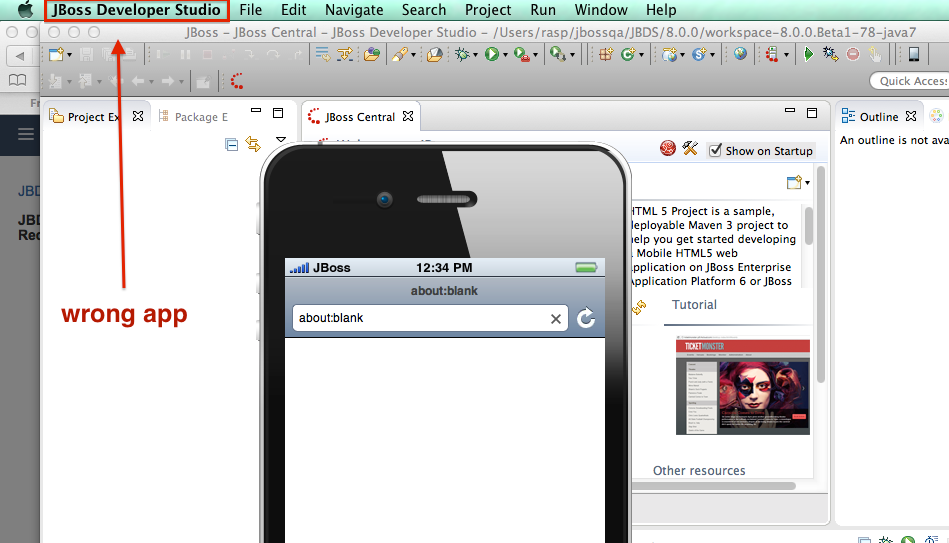Toggle the Show on Startup checkbox
Viewport: 949px width, 543px height.
pyautogui.click(x=715, y=150)
